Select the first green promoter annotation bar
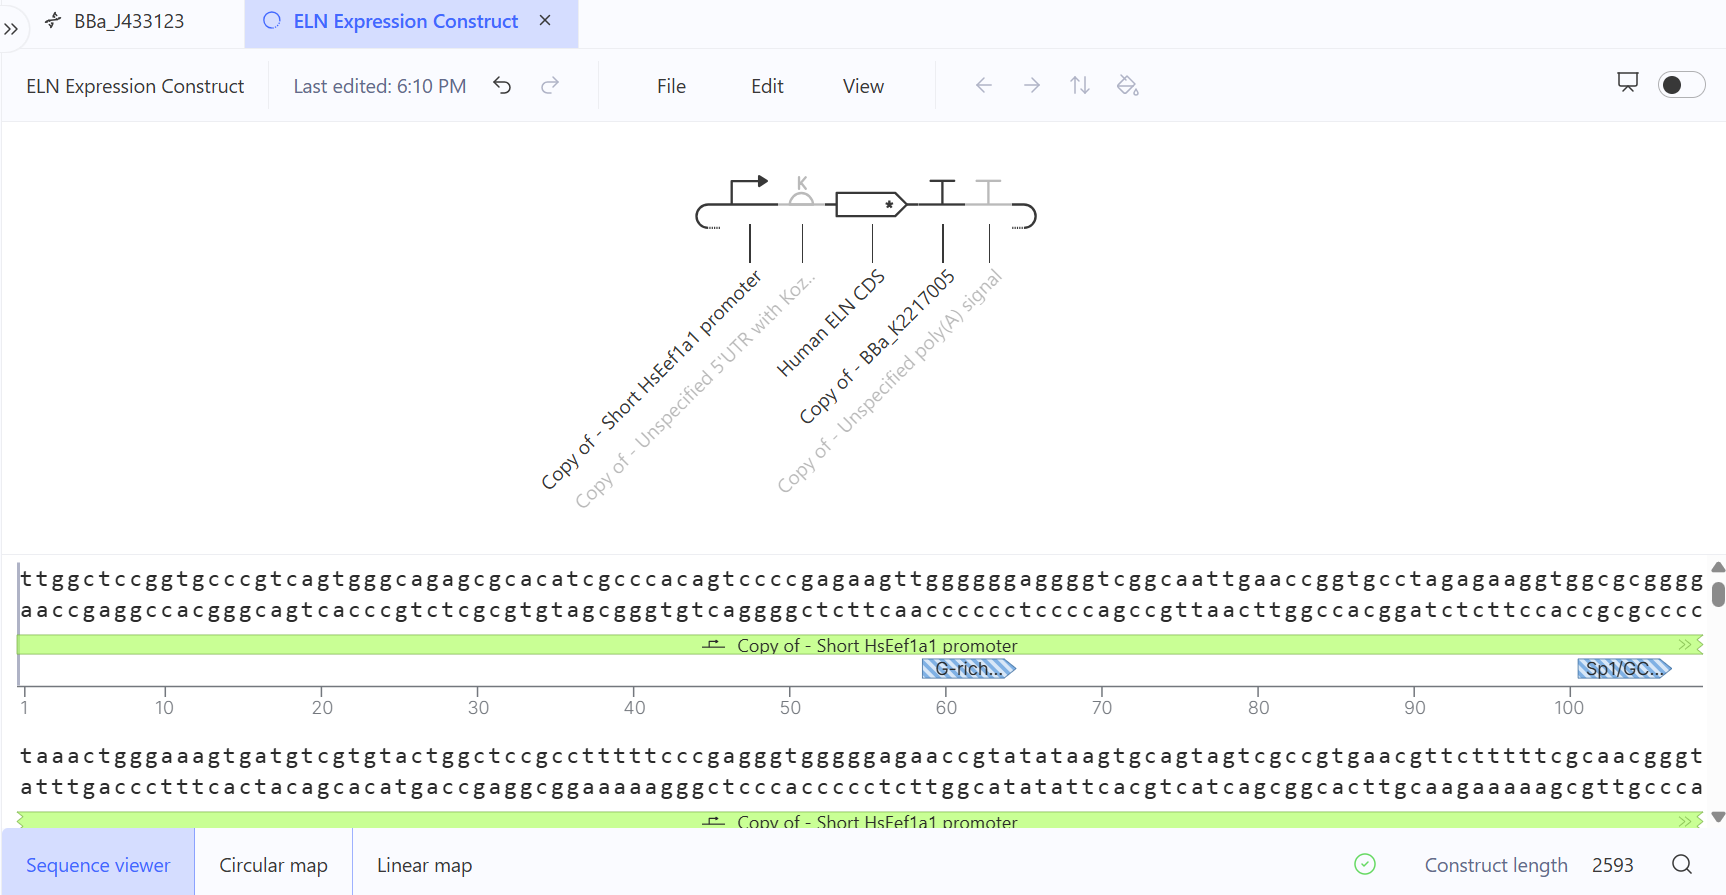The width and height of the screenshot is (1726, 895). point(860,645)
